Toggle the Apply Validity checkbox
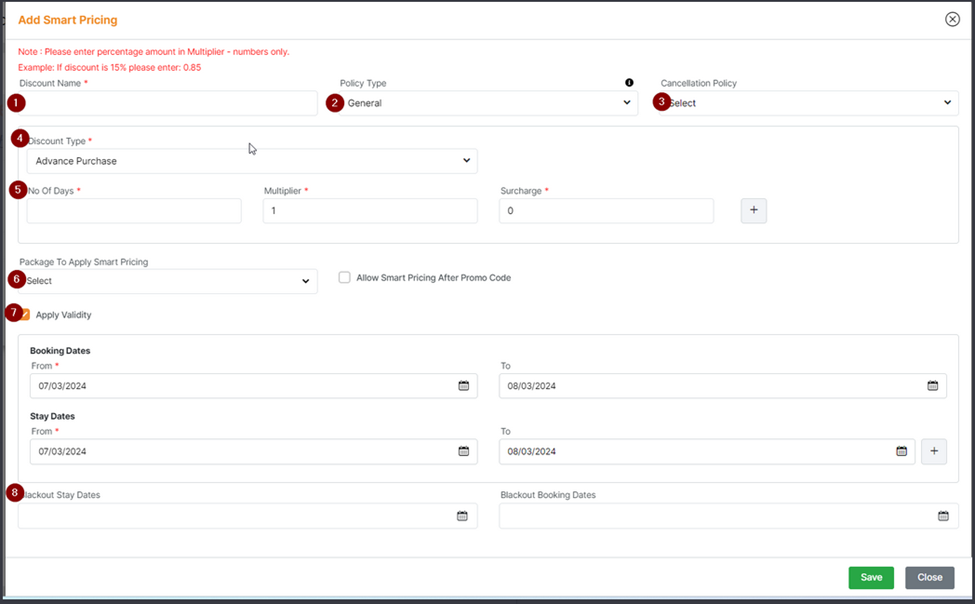This screenshot has height=604, width=975. 24,315
